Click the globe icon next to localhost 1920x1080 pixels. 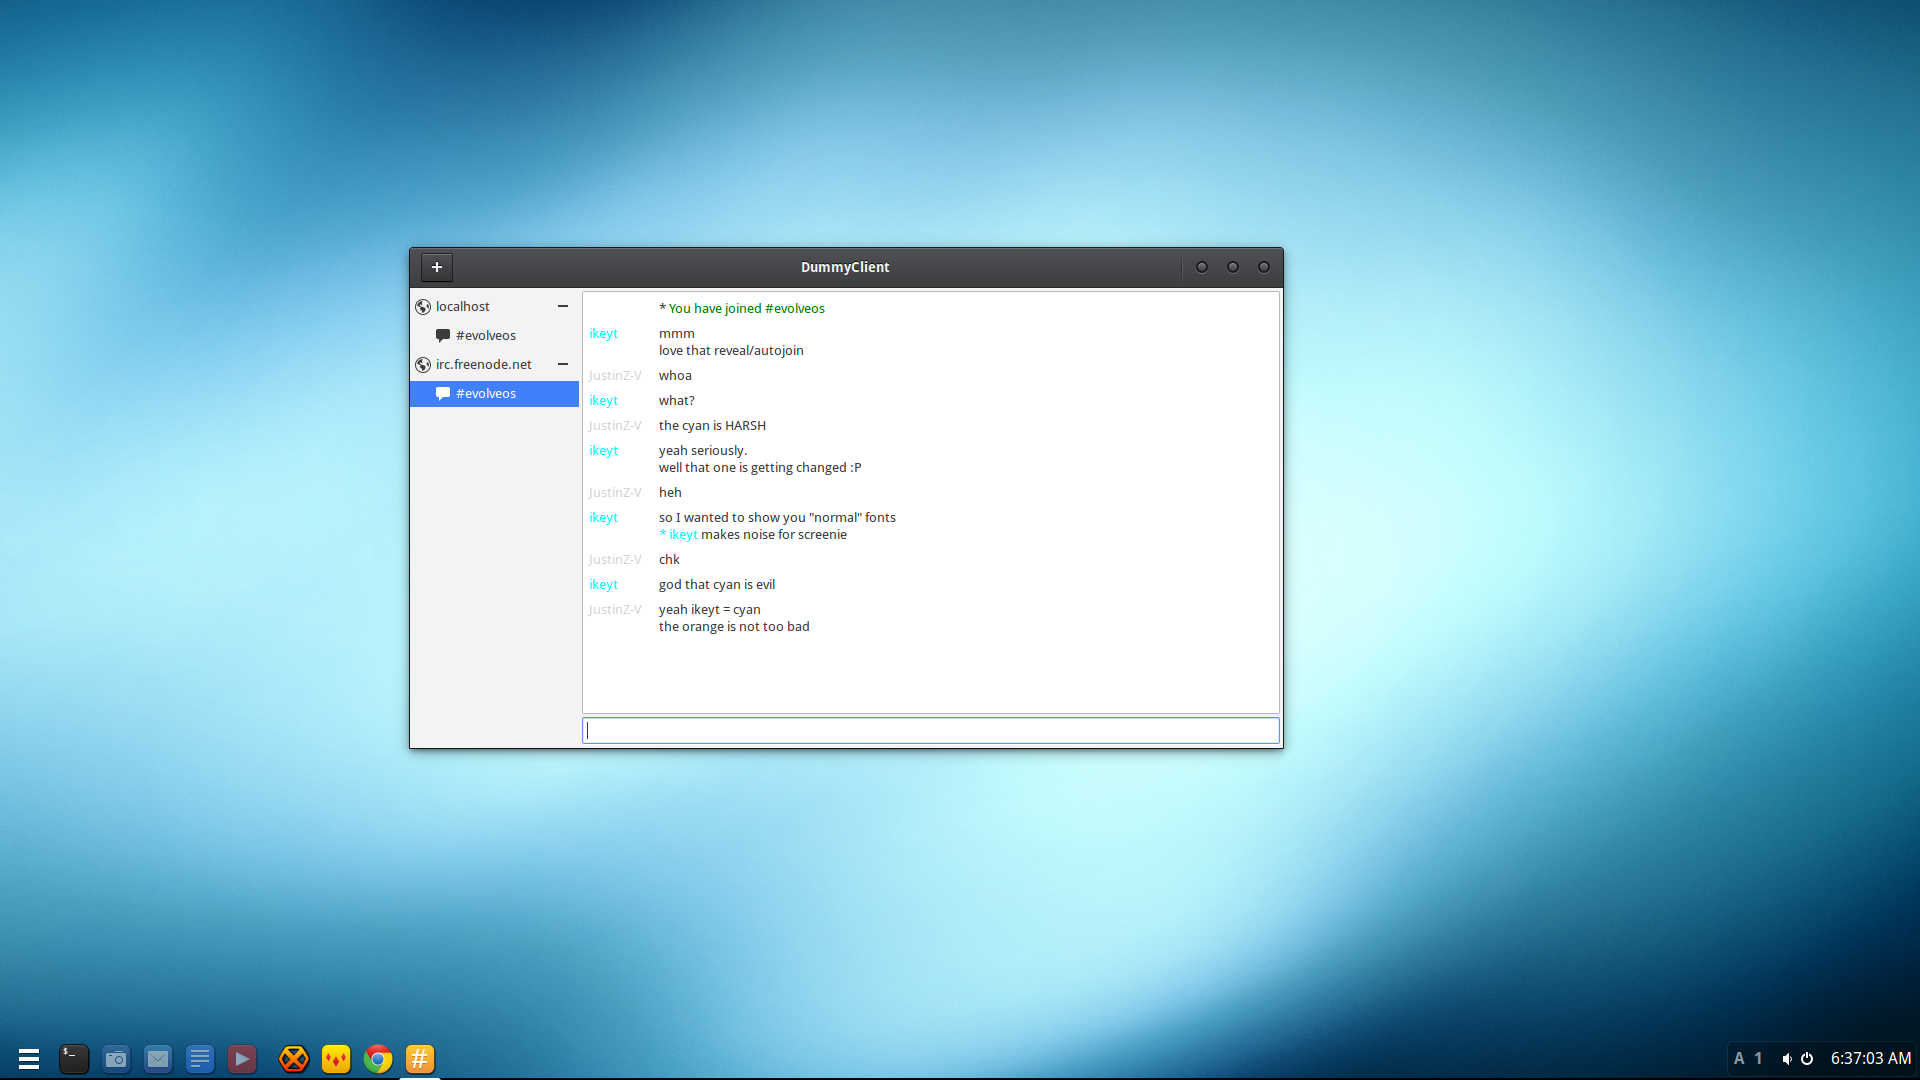click(x=423, y=307)
